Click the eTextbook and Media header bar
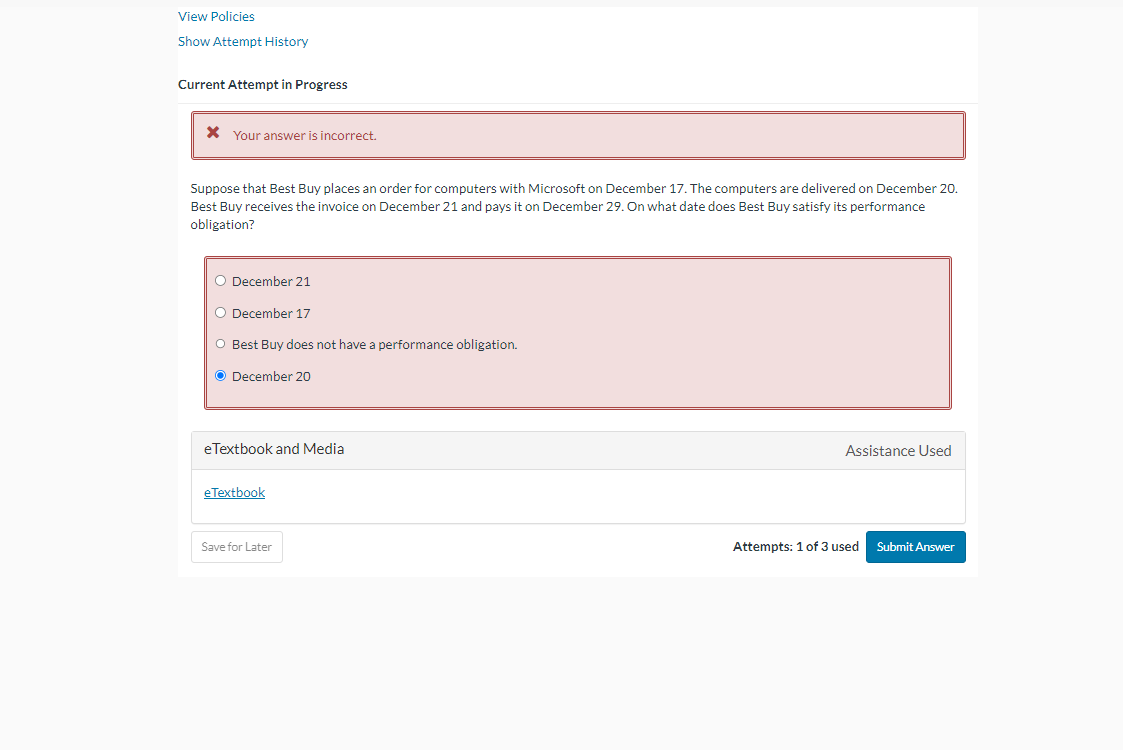The width and height of the screenshot is (1123, 750). click(x=578, y=449)
